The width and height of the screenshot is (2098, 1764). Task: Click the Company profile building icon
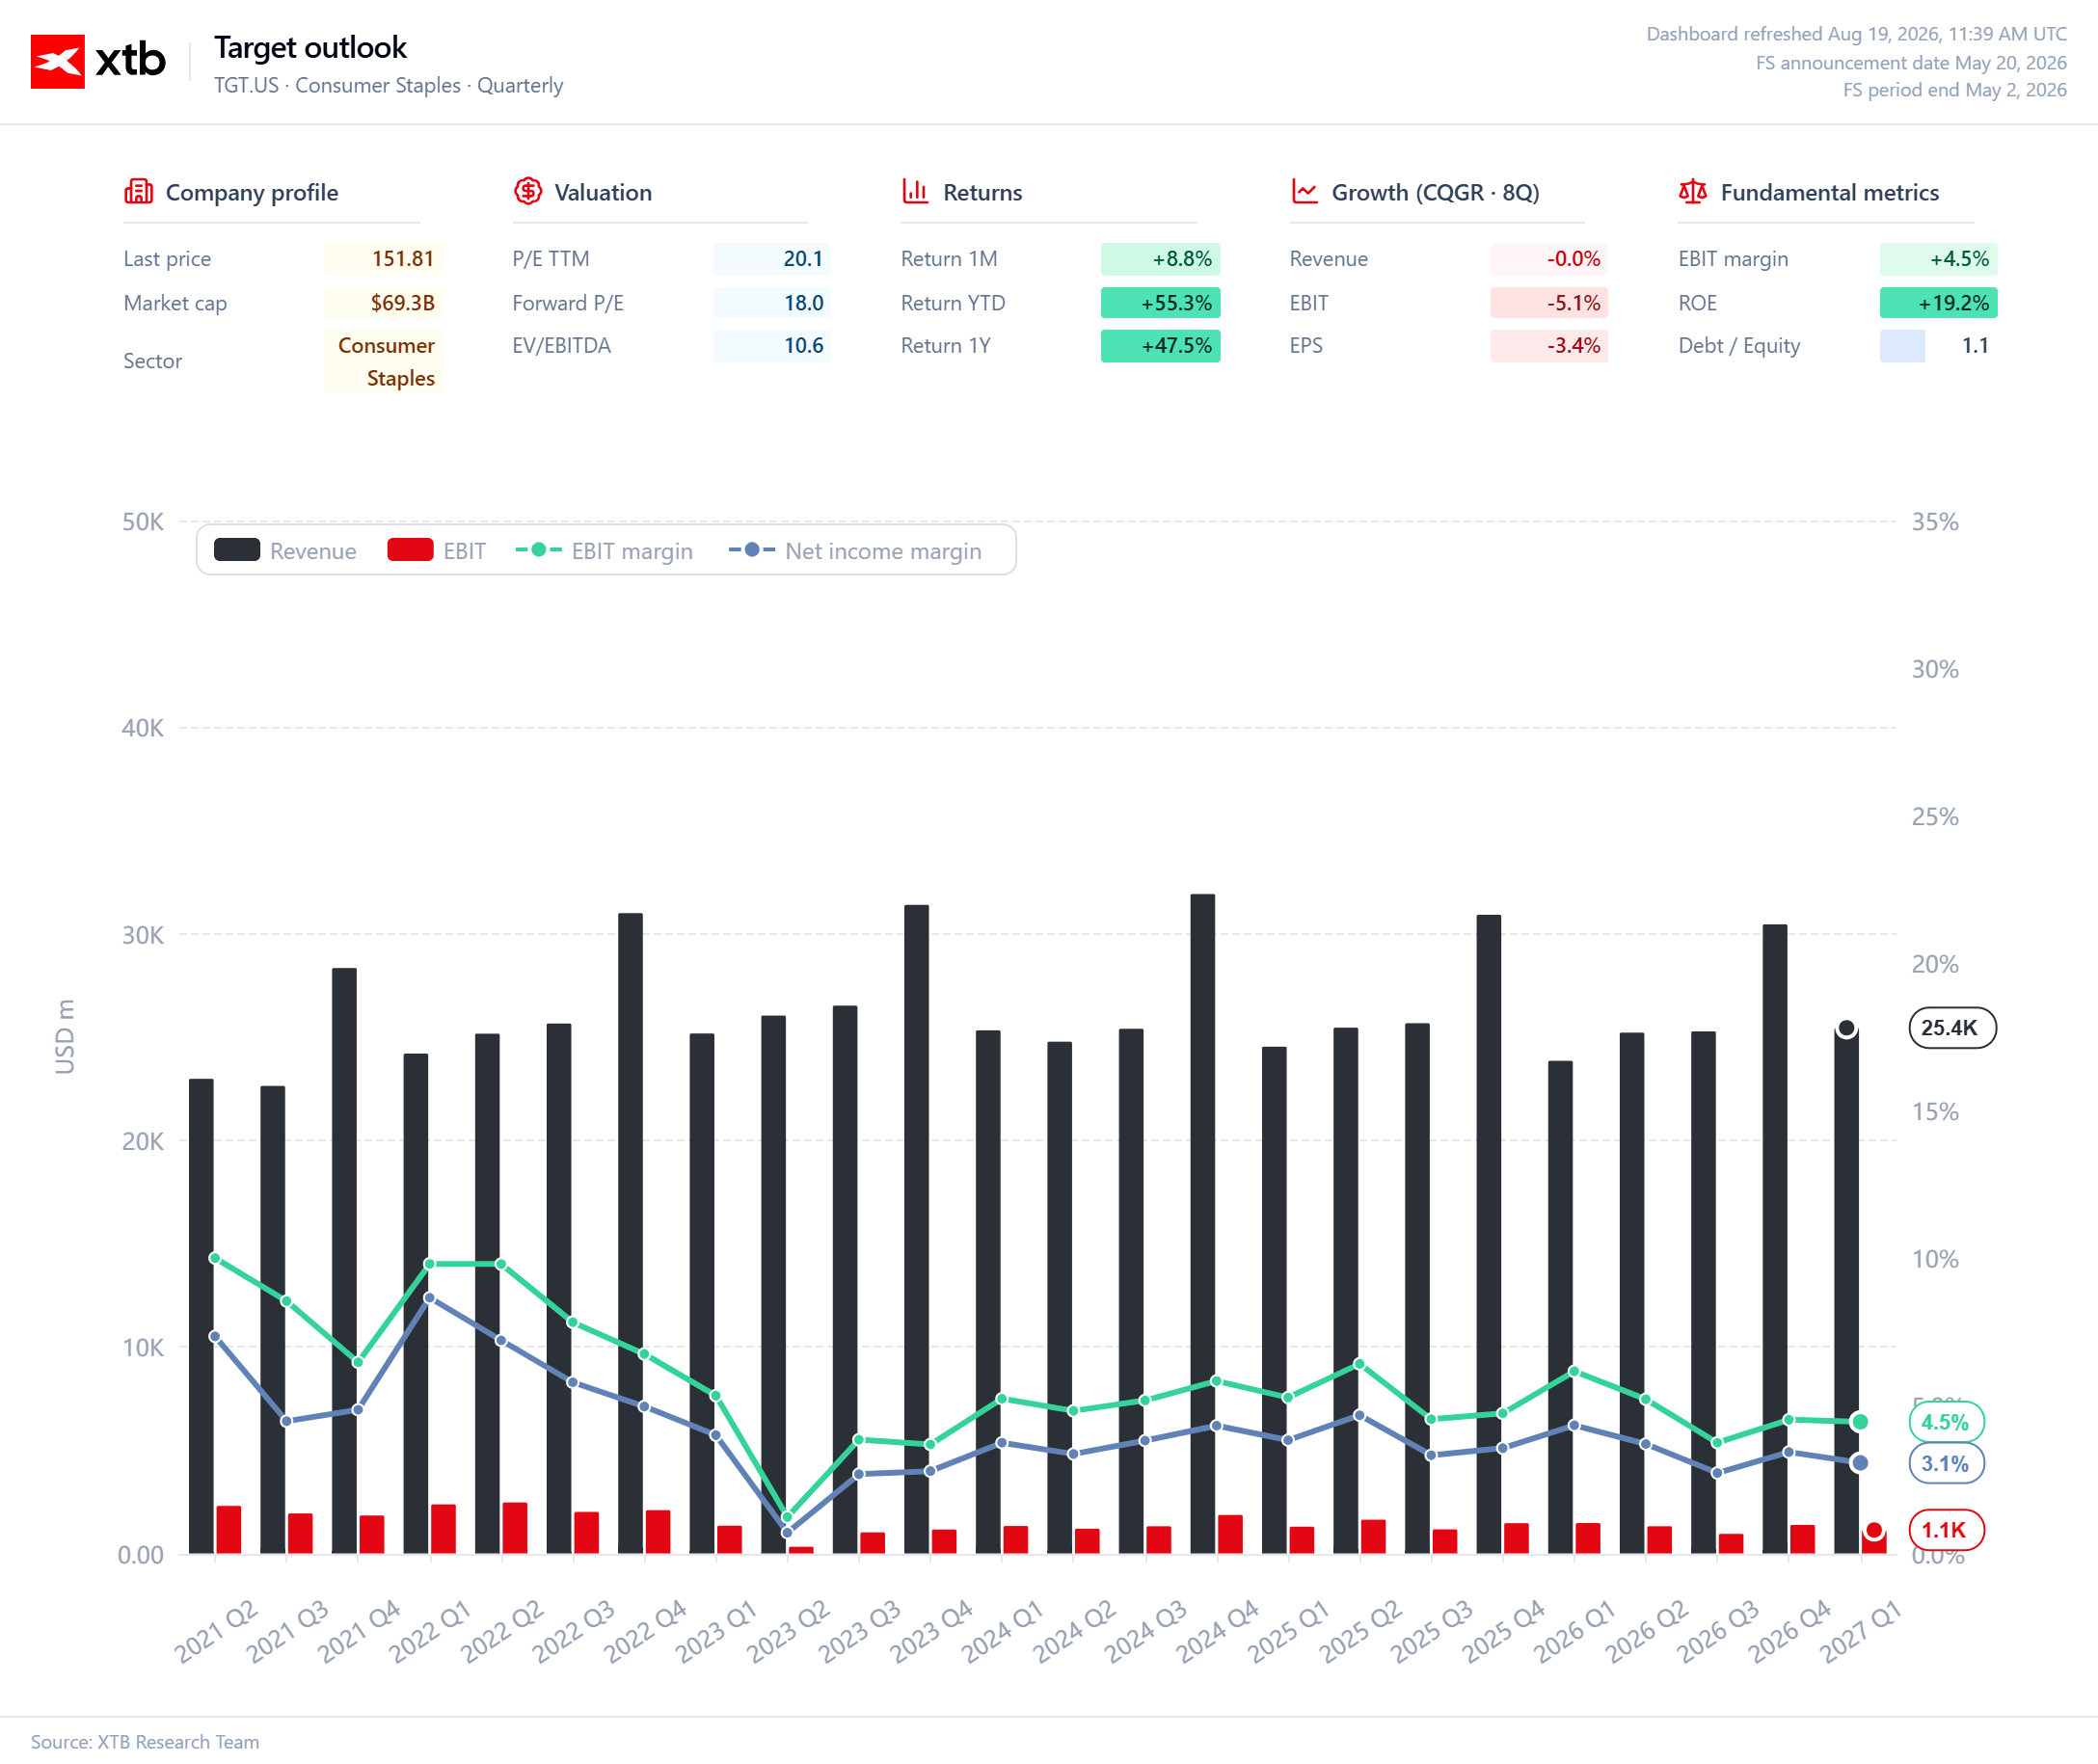138,191
